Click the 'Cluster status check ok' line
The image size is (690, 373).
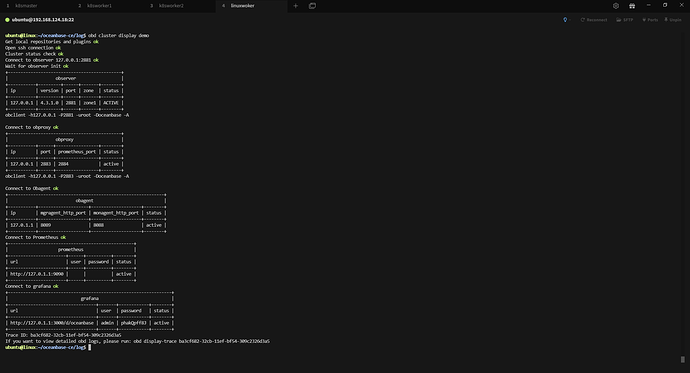34,54
